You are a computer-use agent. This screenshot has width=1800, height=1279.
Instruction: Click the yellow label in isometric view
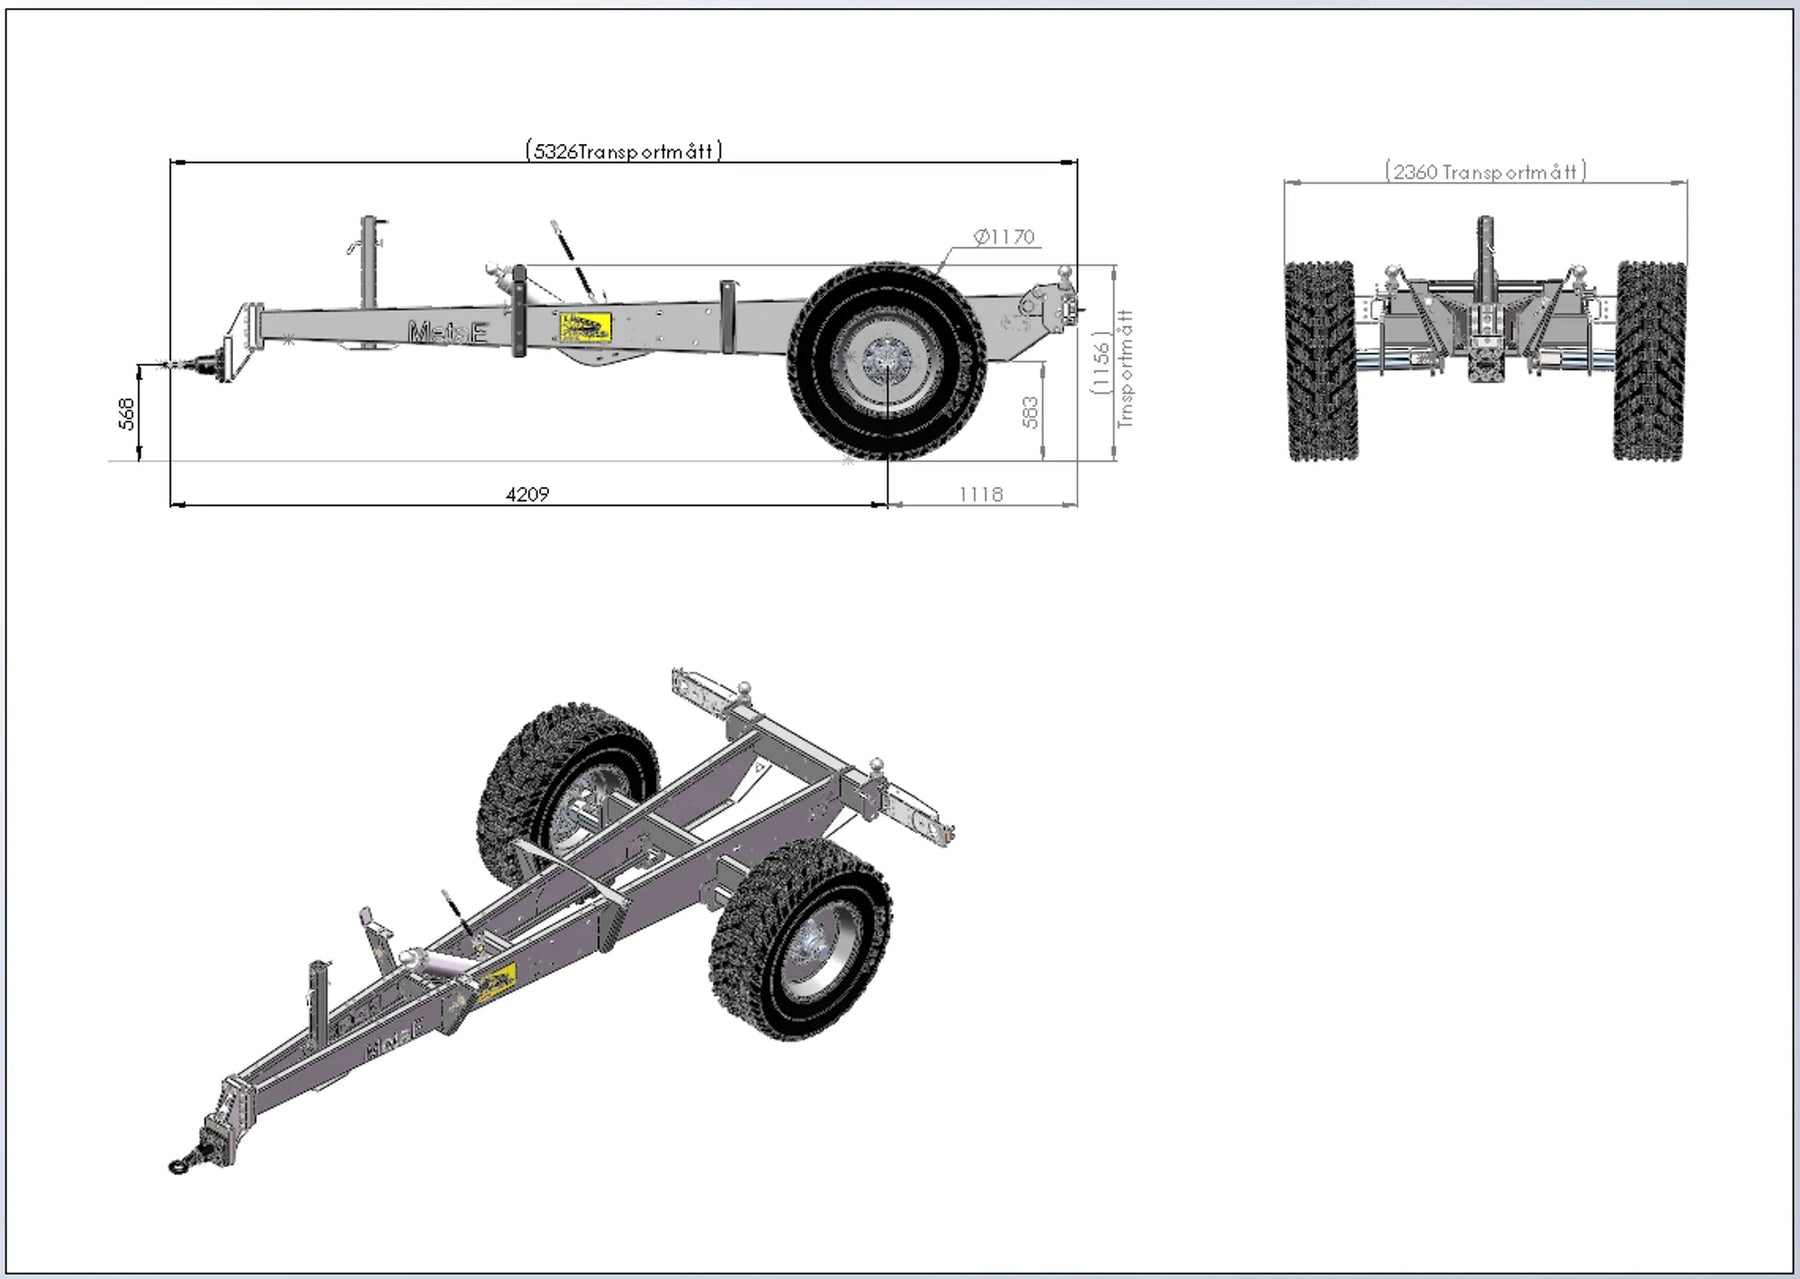(x=497, y=982)
